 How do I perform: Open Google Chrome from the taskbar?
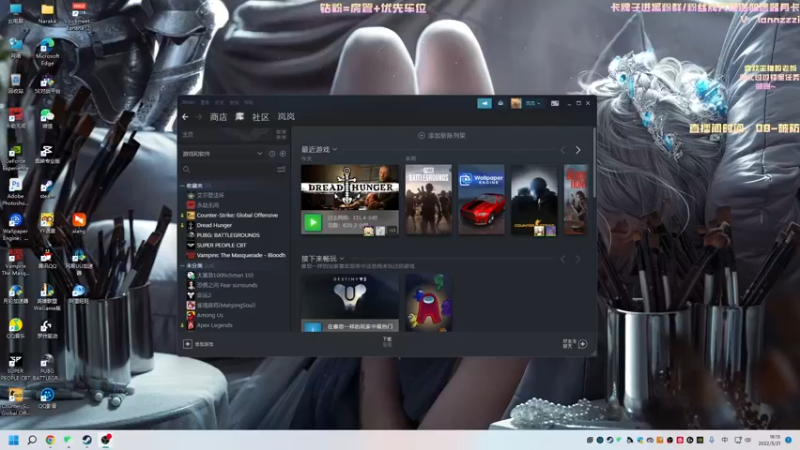click(x=50, y=440)
